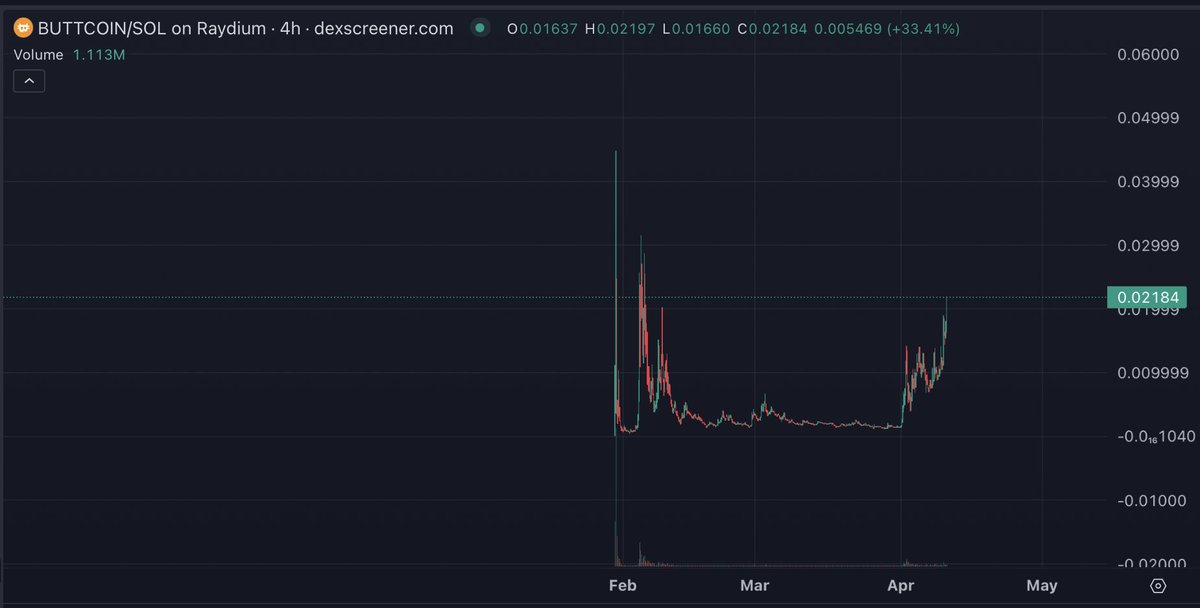Click the -0.02000 price axis label

click(1150, 563)
